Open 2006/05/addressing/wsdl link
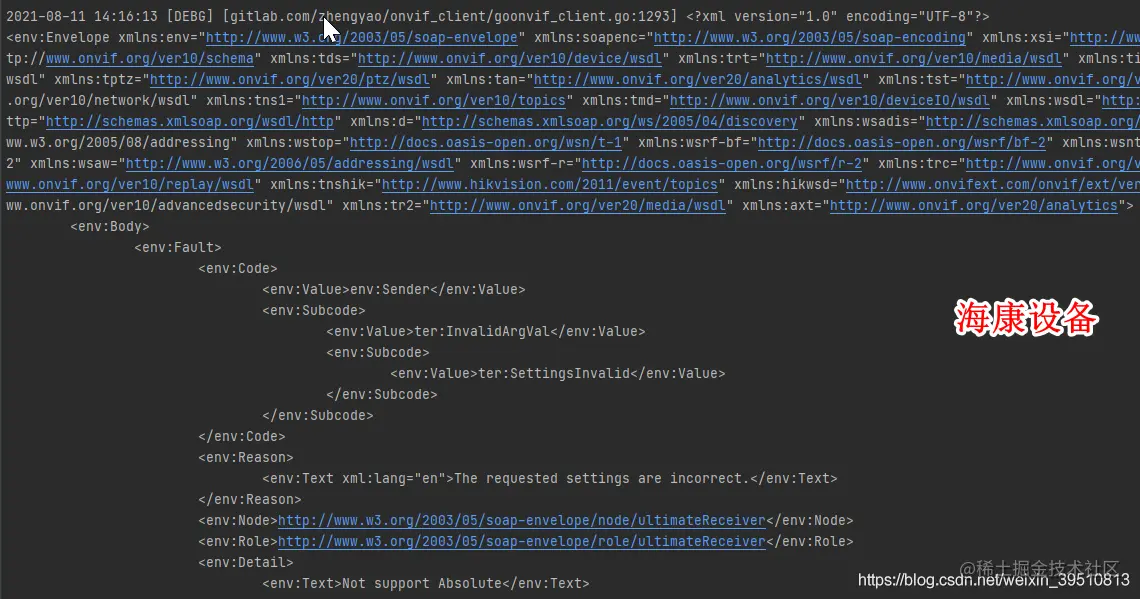The height and width of the screenshot is (599, 1140). coord(289,164)
